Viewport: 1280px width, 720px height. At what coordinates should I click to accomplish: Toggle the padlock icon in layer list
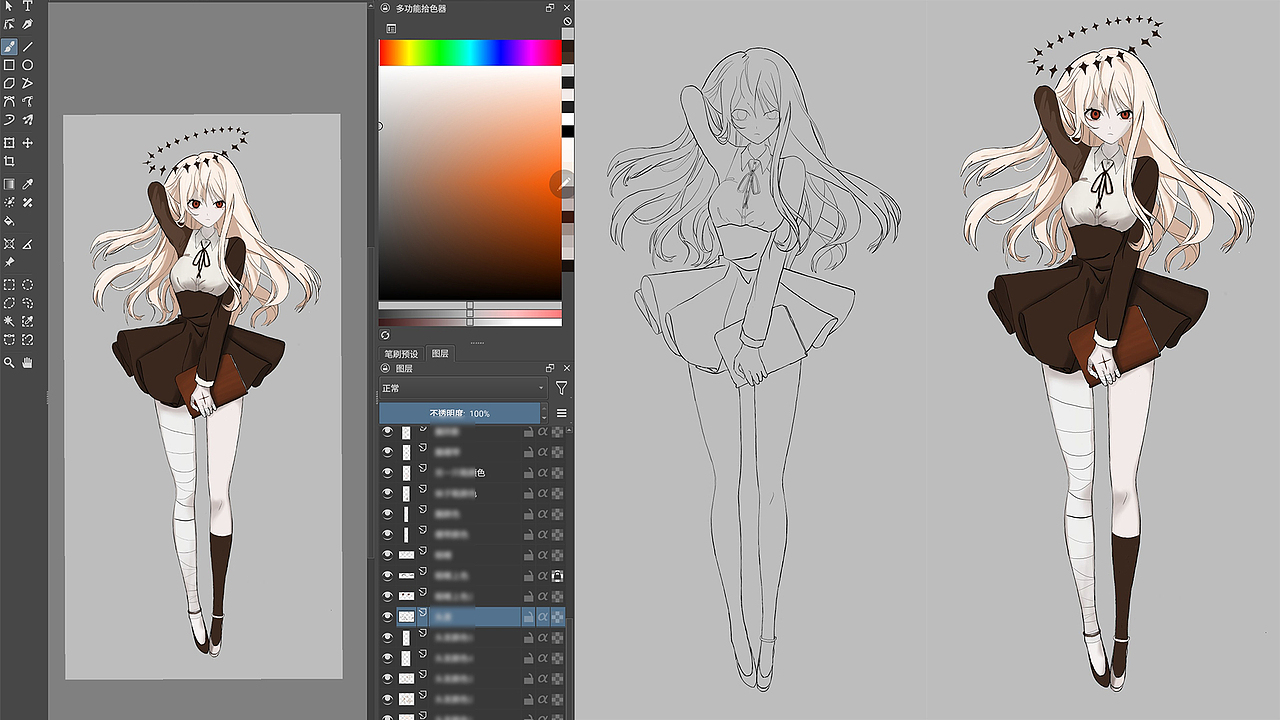point(557,576)
